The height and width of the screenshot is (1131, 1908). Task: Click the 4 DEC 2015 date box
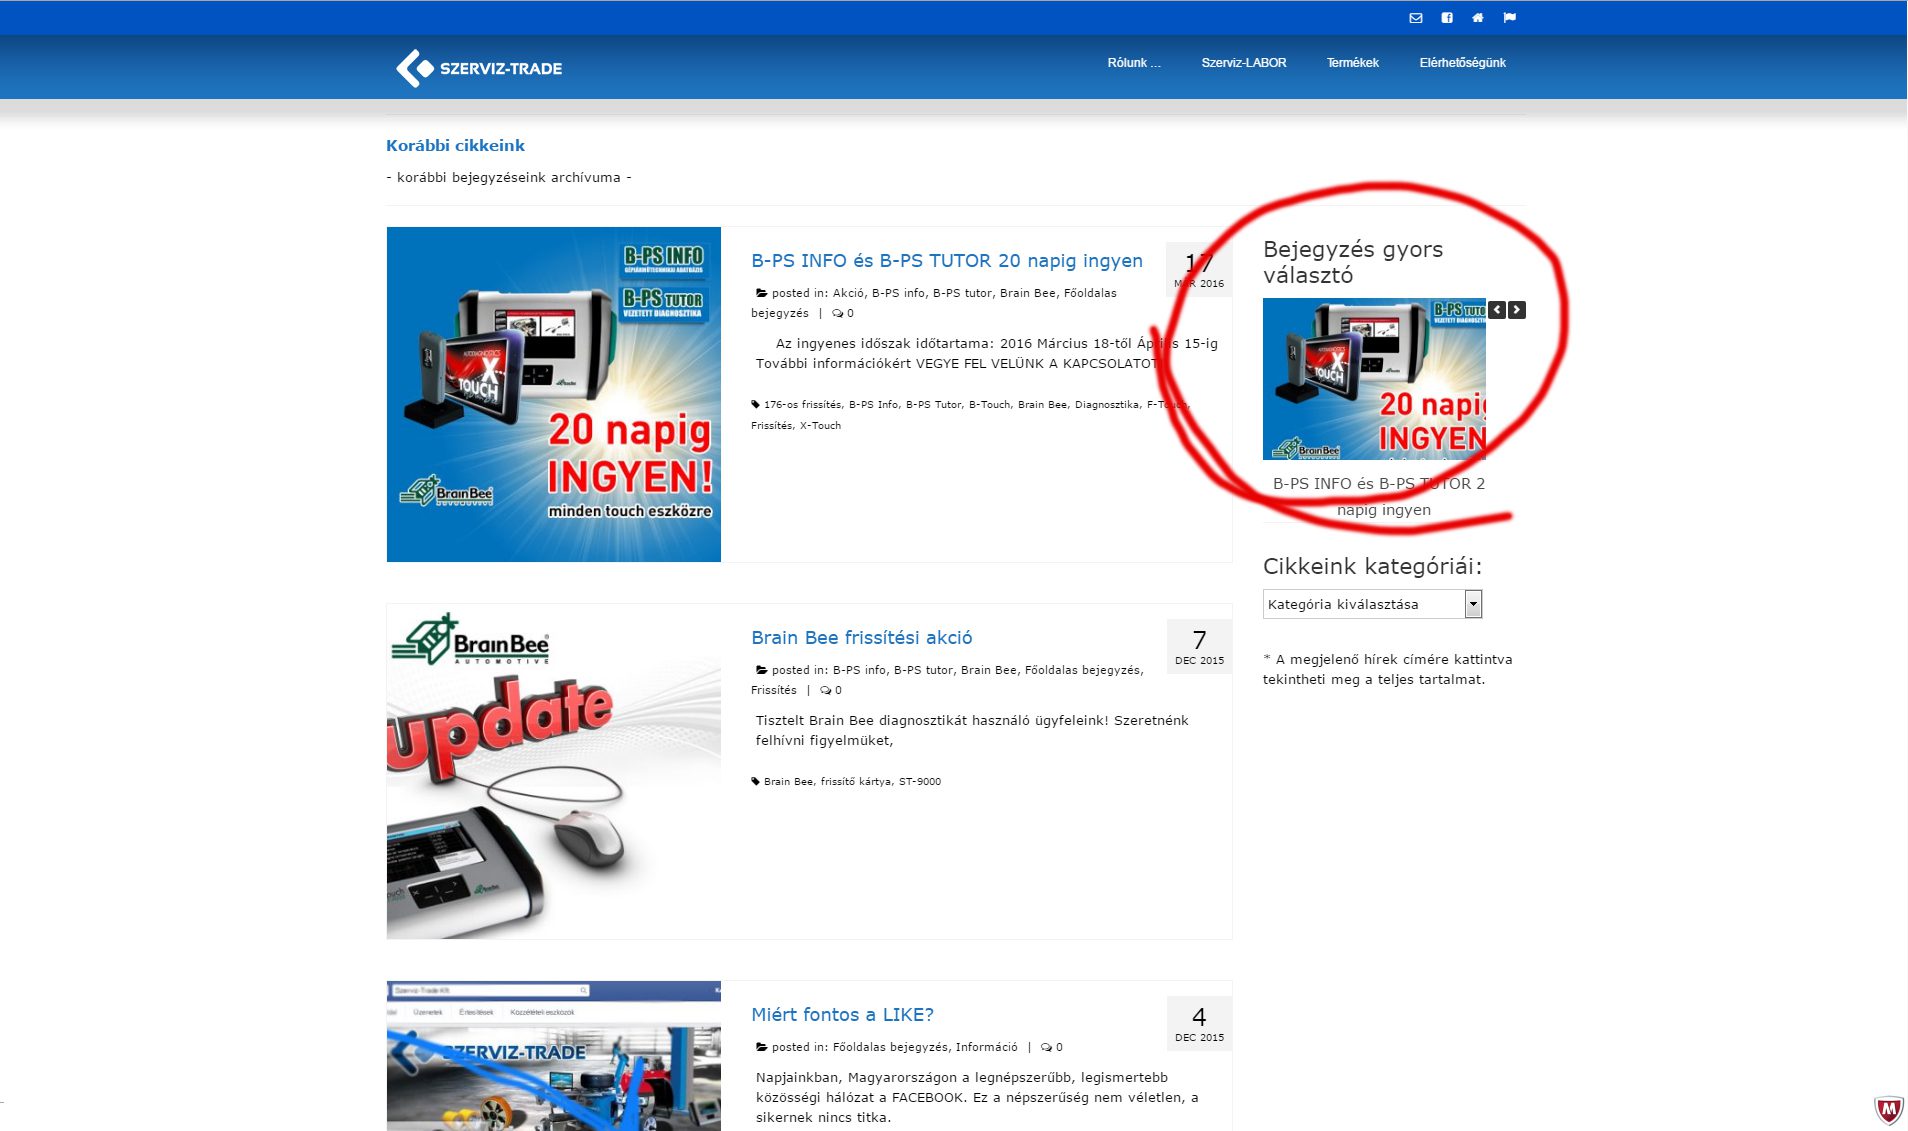pos(1199,1023)
